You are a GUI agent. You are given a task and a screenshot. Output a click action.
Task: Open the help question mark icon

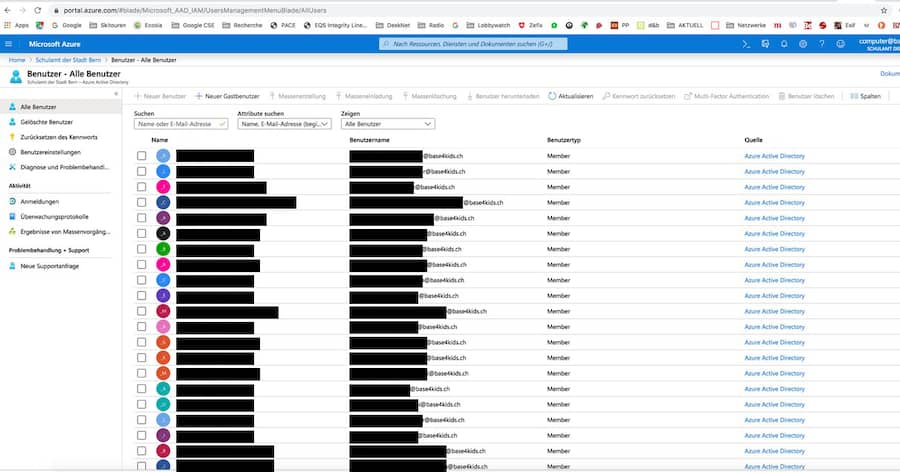(x=821, y=44)
